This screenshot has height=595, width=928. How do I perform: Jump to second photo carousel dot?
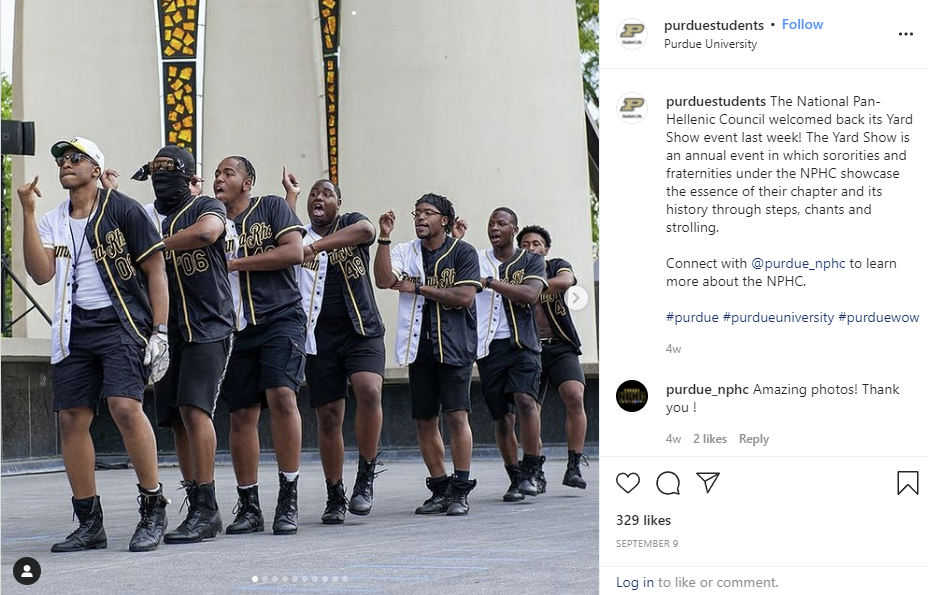(265, 579)
